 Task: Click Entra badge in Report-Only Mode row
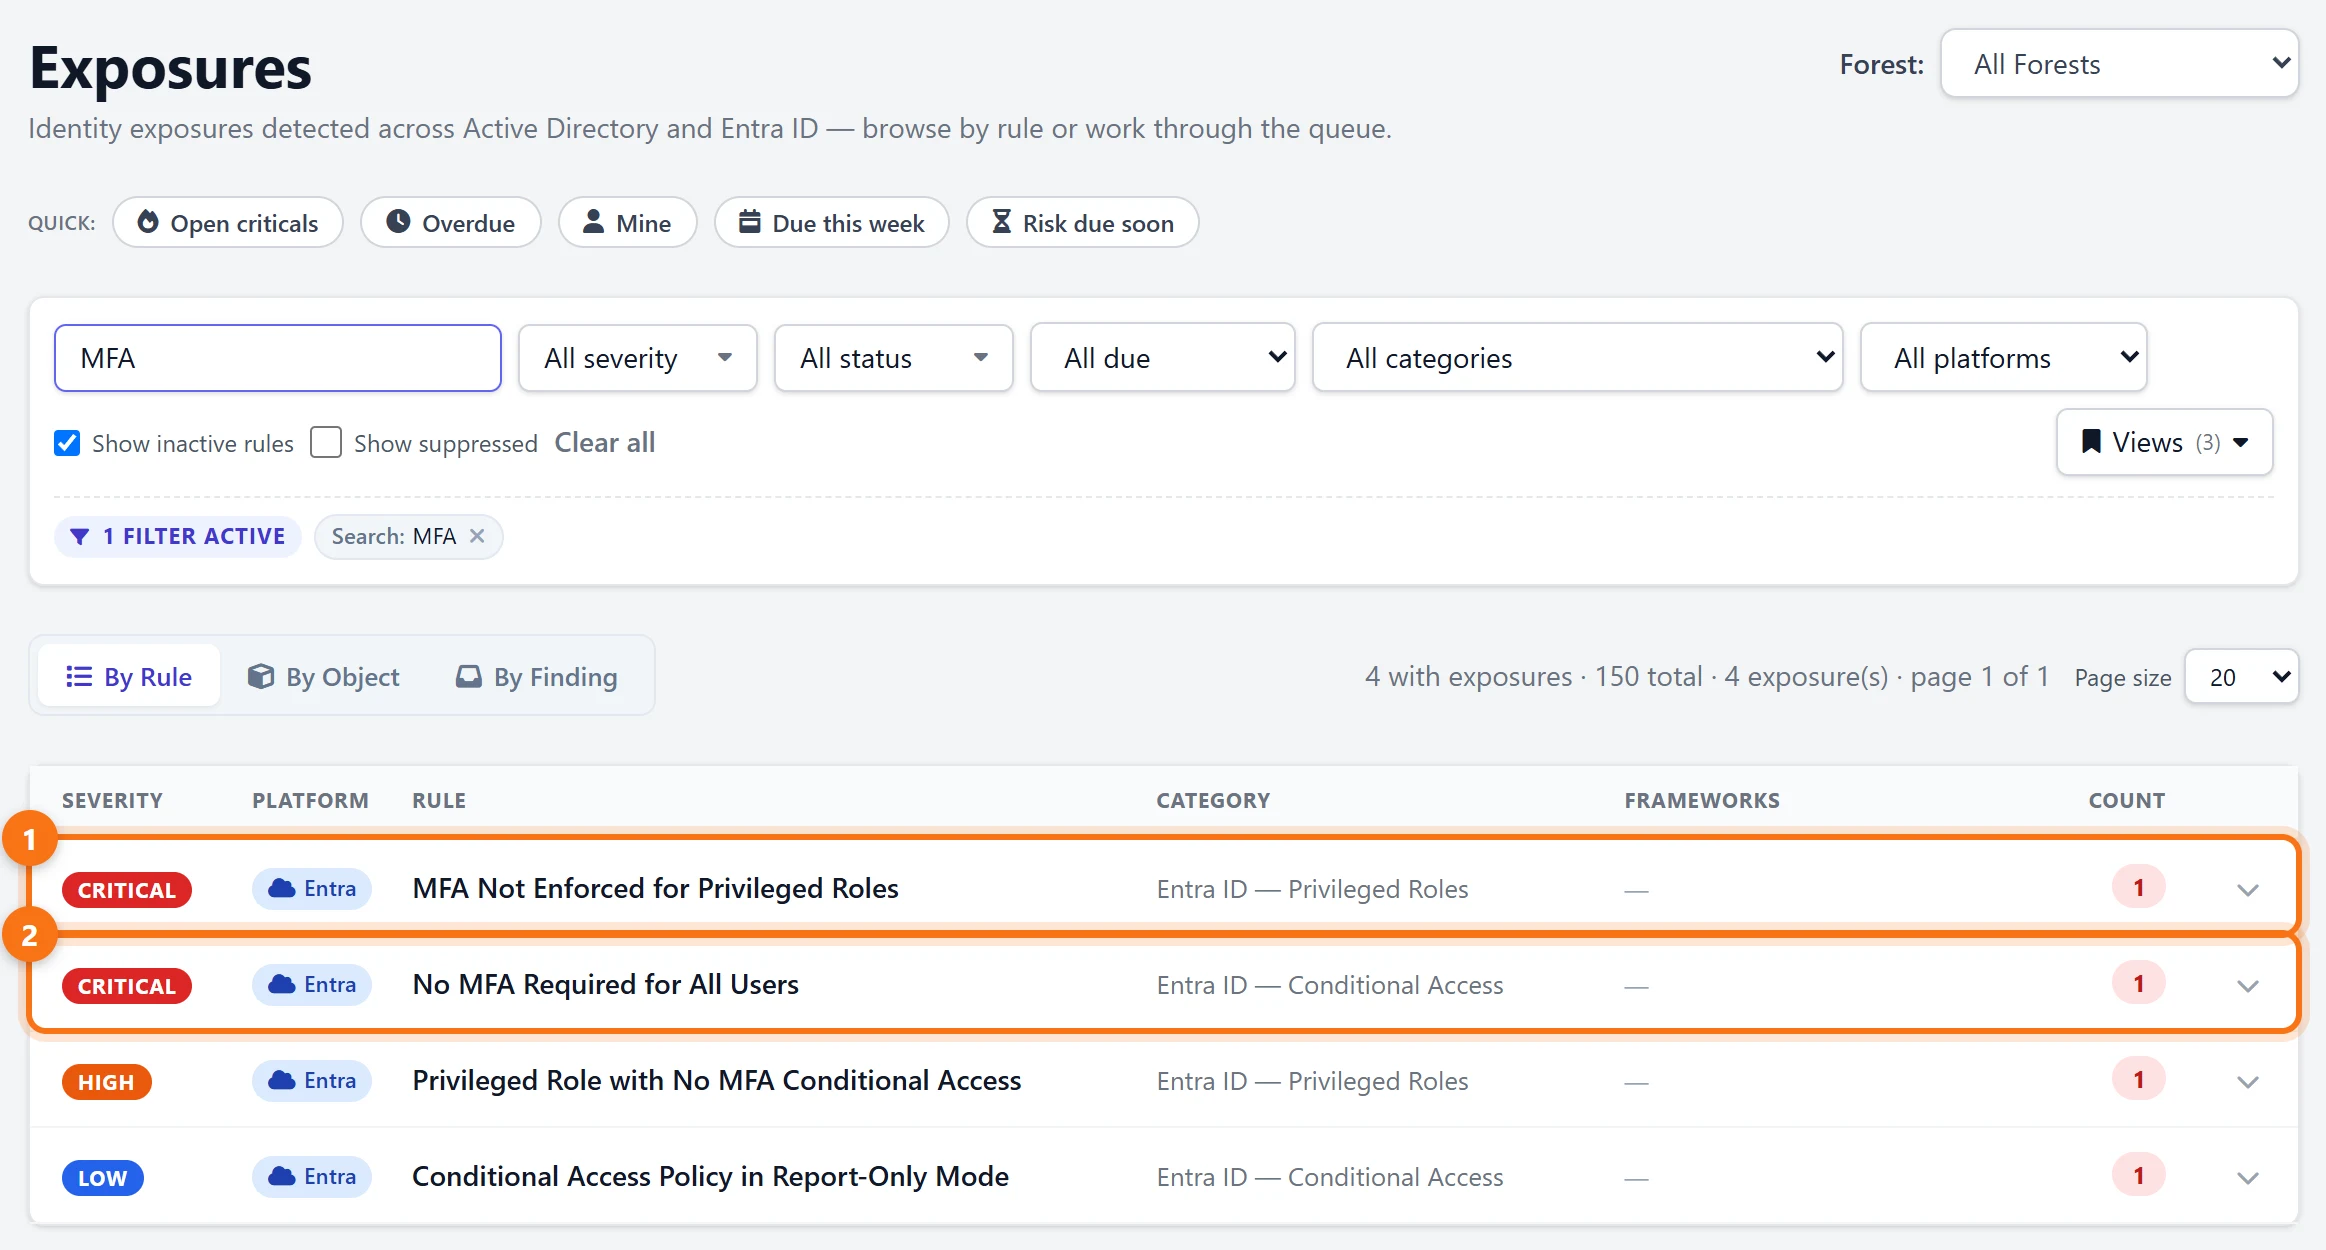tap(312, 1176)
